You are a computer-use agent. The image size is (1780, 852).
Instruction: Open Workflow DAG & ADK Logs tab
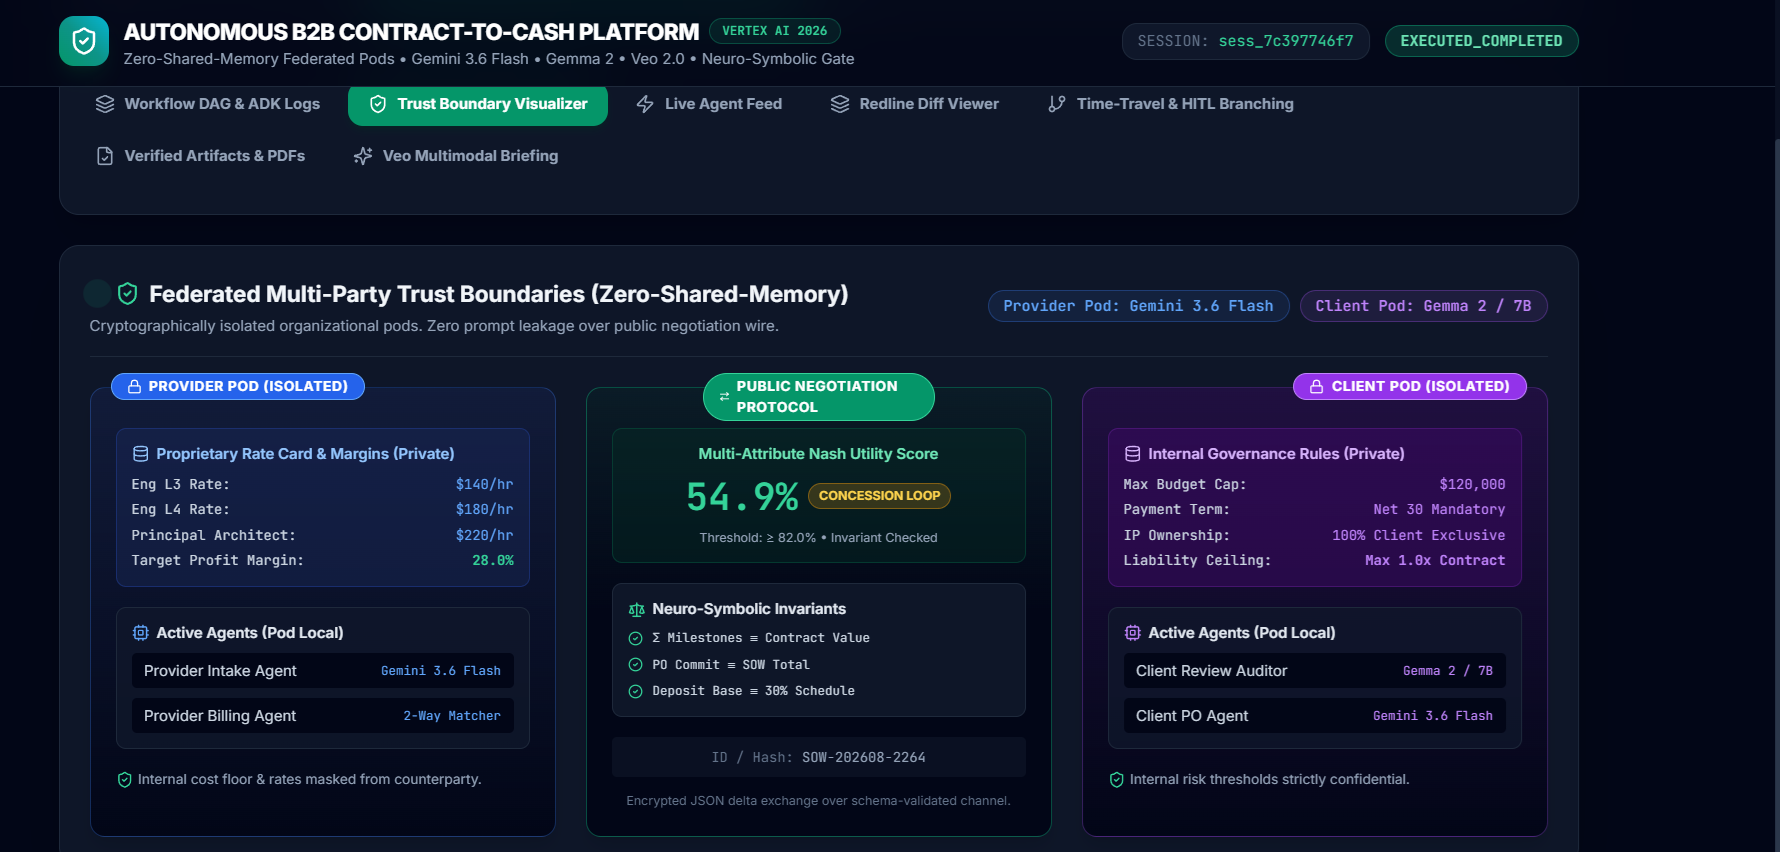[208, 104]
